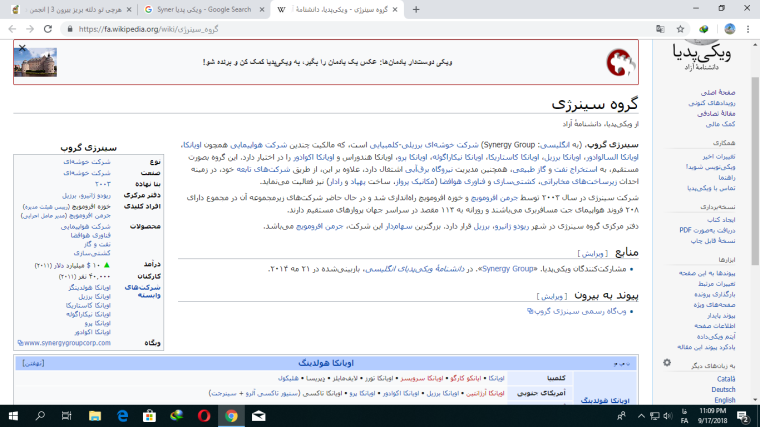Open مقالهٔ تصادفی sidebar link

(x=716, y=113)
